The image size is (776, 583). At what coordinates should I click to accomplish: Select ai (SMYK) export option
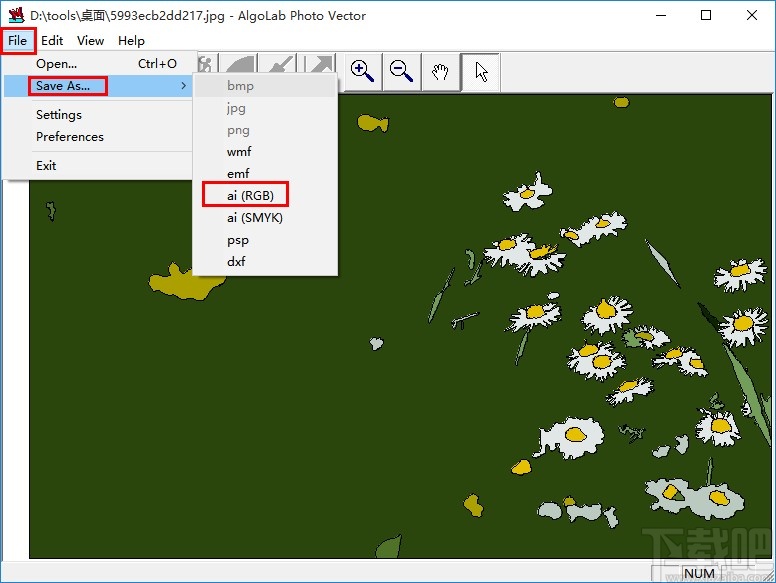[x=255, y=218]
